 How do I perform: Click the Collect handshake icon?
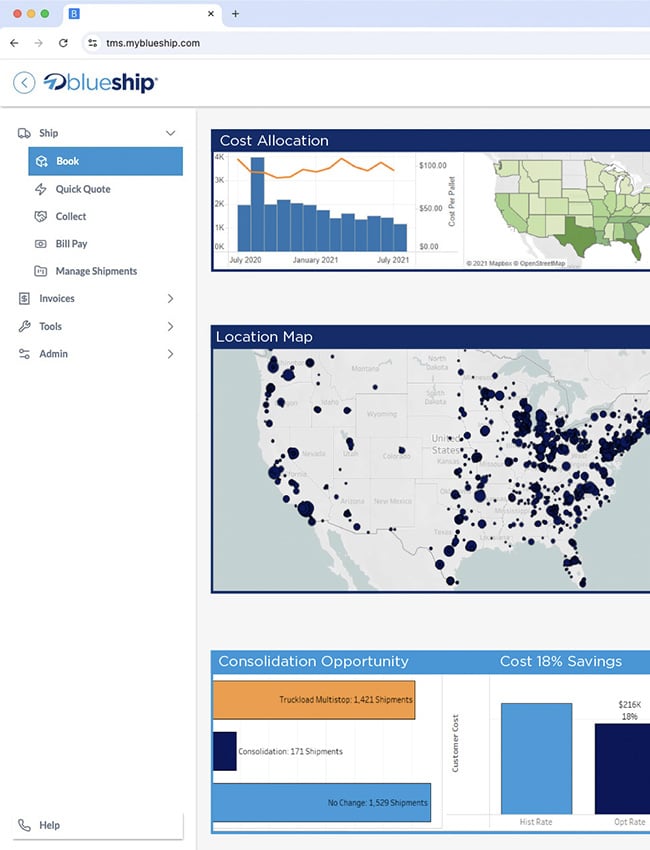[41, 216]
